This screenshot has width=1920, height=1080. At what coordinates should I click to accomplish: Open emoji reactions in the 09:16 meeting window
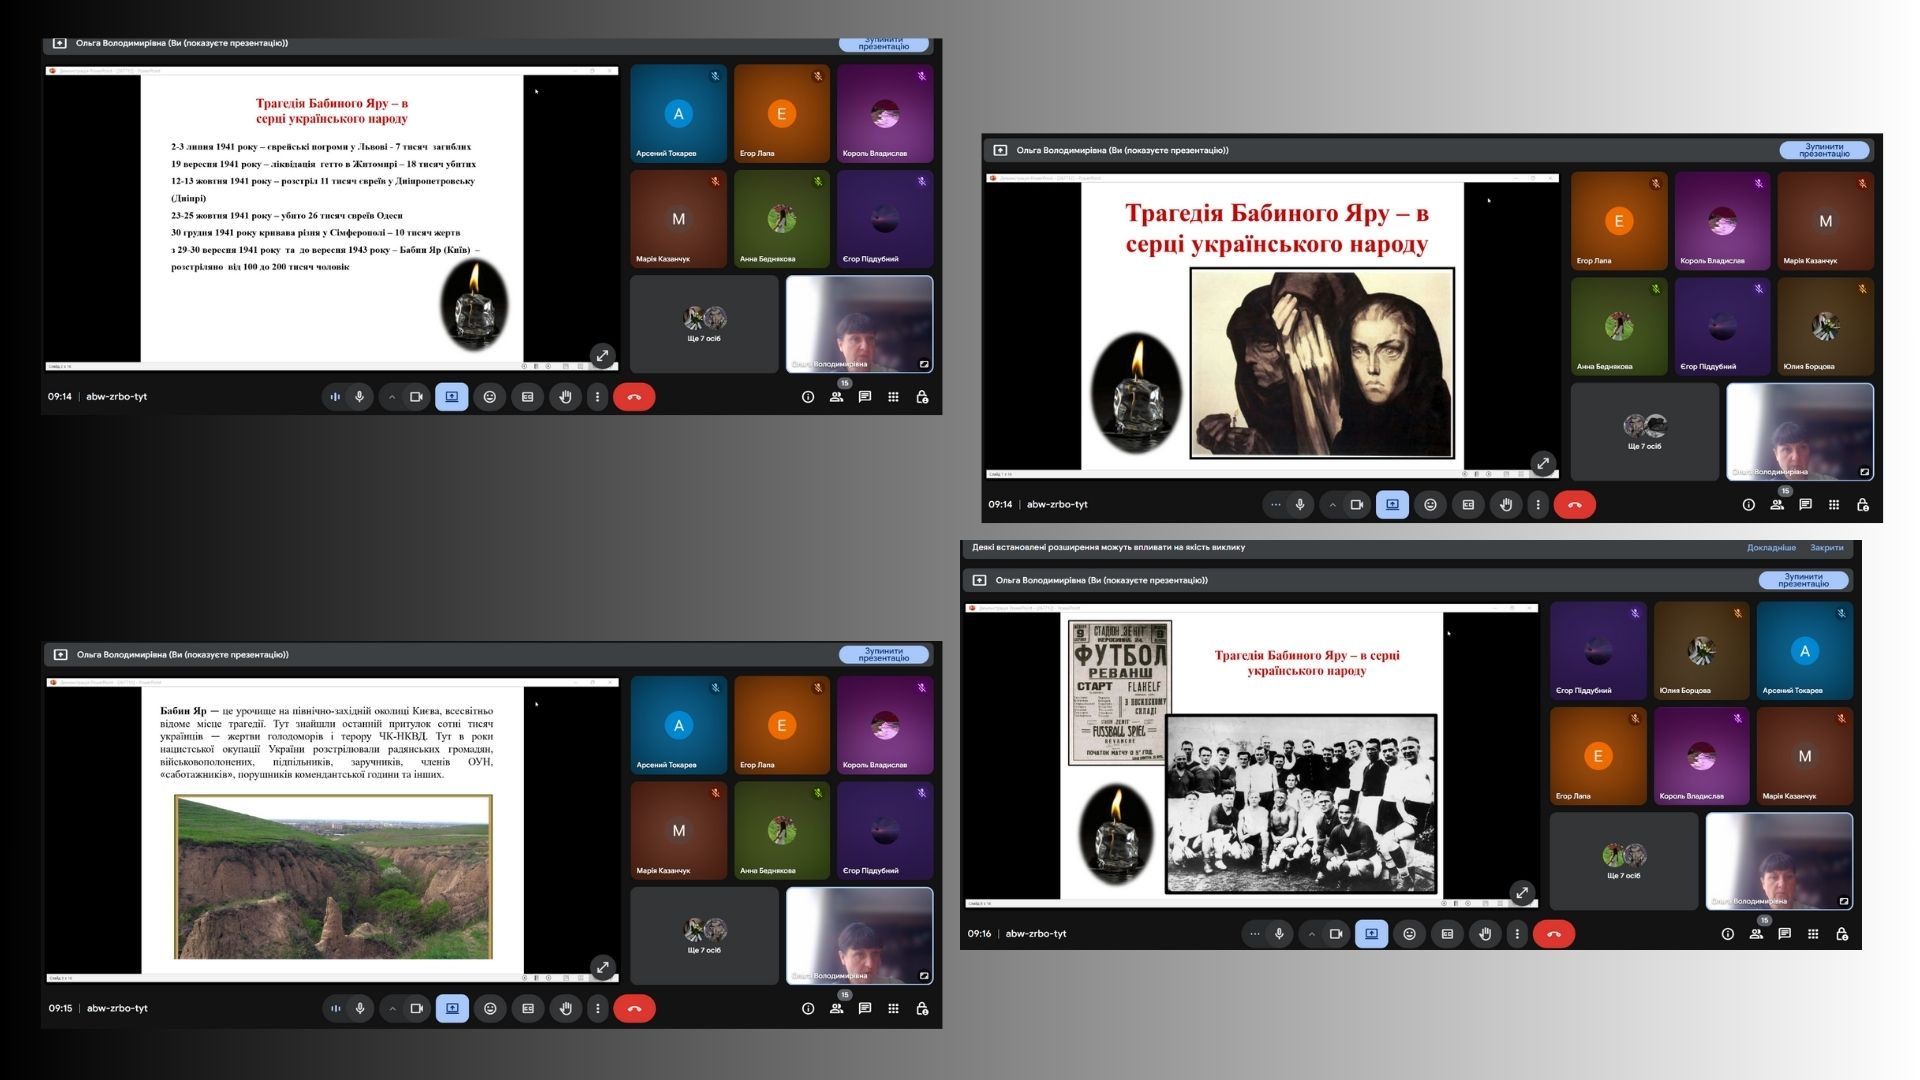point(1409,934)
